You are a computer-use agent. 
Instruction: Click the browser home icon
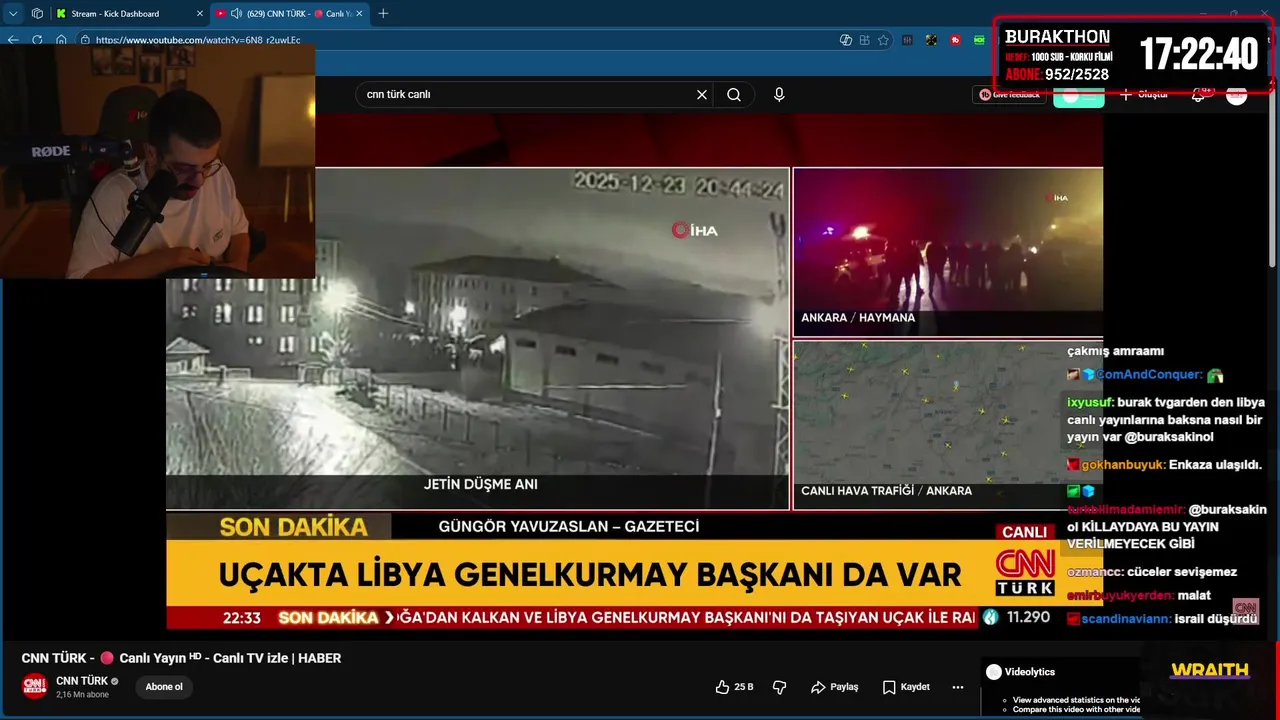61,40
